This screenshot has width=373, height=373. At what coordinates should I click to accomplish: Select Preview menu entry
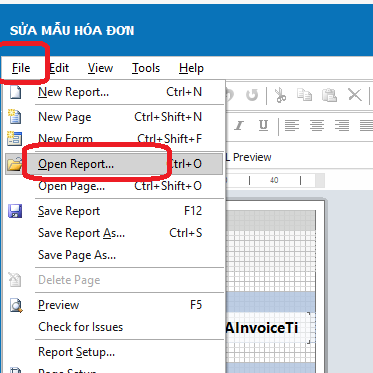(113, 305)
